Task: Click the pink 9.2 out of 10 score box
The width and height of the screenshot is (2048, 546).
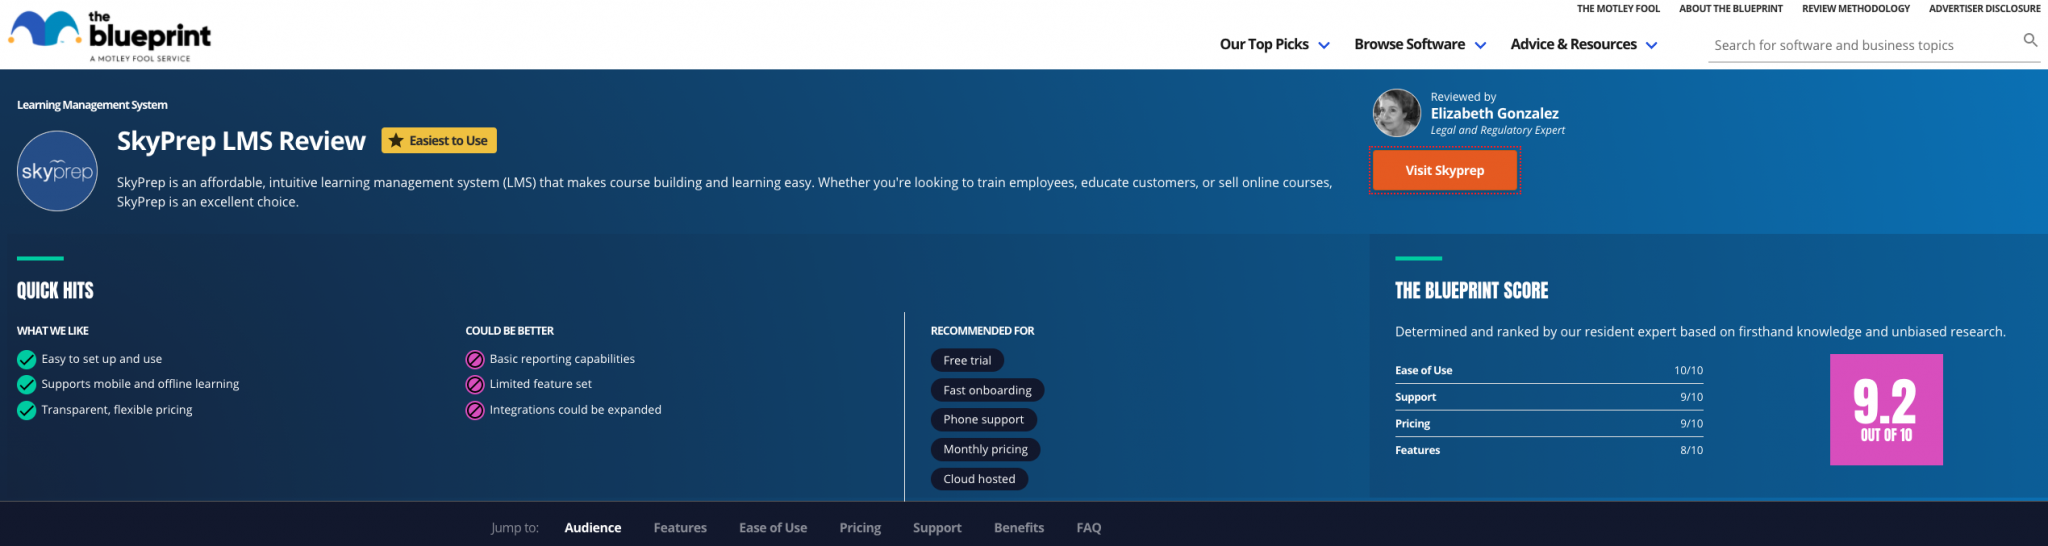Action: pos(1886,410)
